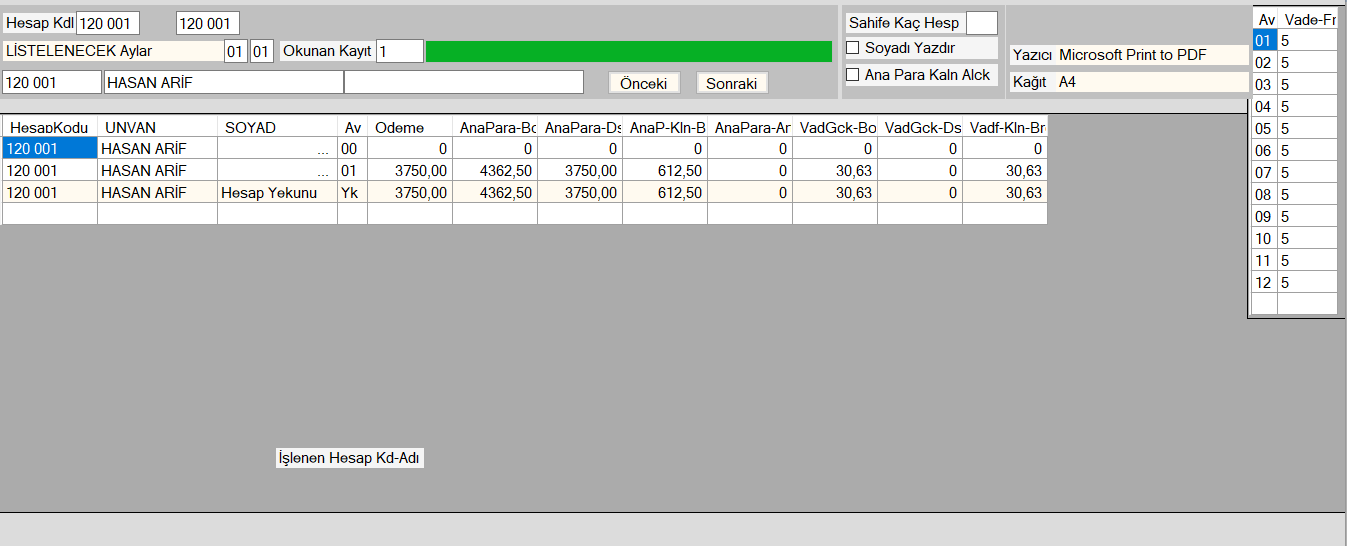The height and width of the screenshot is (546, 1347).
Task: Enable the Soyadı Yazdır checkbox
Action: (x=853, y=47)
